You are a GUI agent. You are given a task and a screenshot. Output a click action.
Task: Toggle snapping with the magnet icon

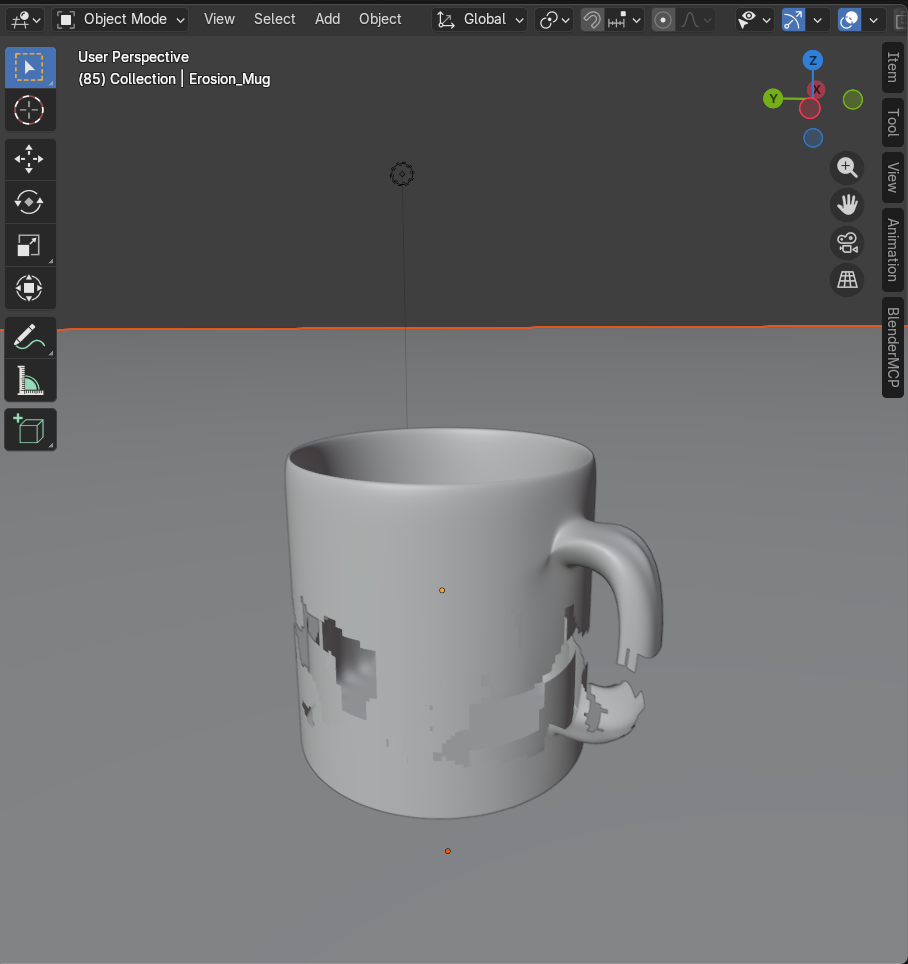(x=591, y=19)
